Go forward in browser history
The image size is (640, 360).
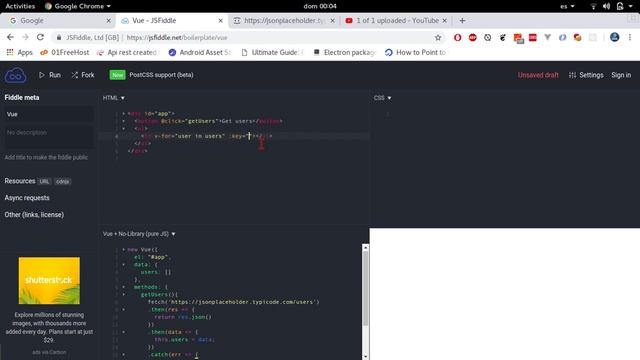tap(25, 37)
